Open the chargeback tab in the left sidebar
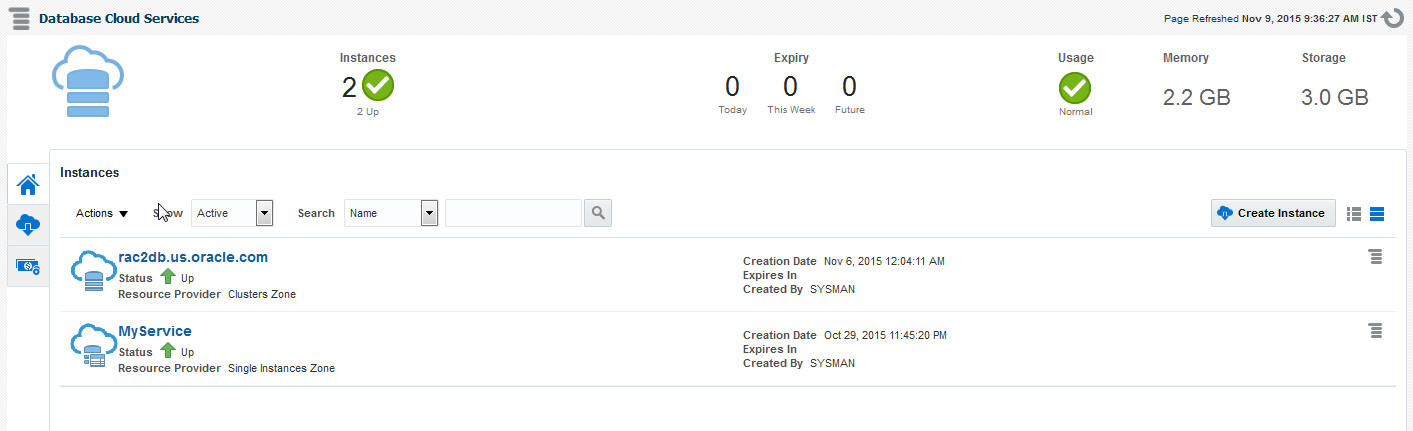The width and height of the screenshot is (1413, 431). pyautogui.click(x=28, y=266)
